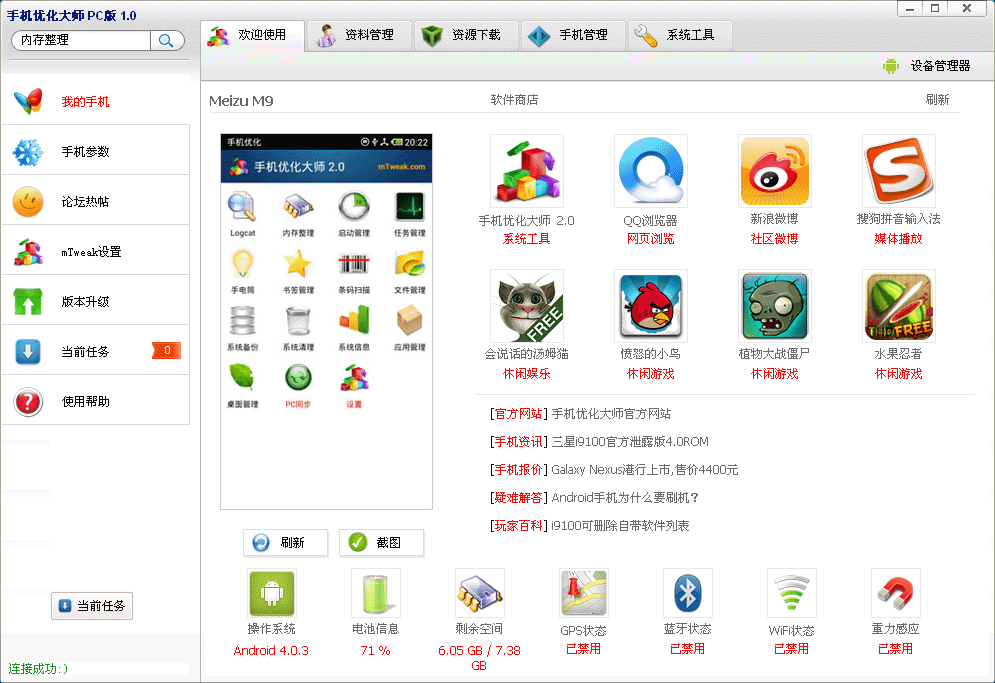Click the search magnifier icon

[167, 41]
